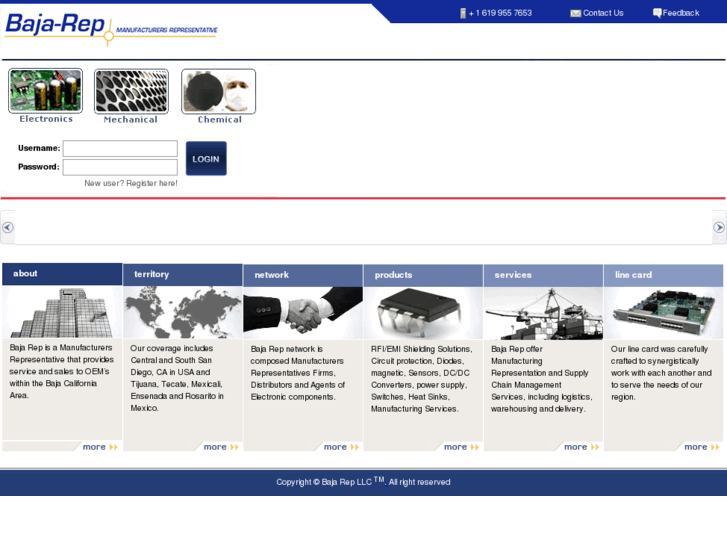727x545 pixels.
Task: Click more link in about panel
Action: point(100,447)
